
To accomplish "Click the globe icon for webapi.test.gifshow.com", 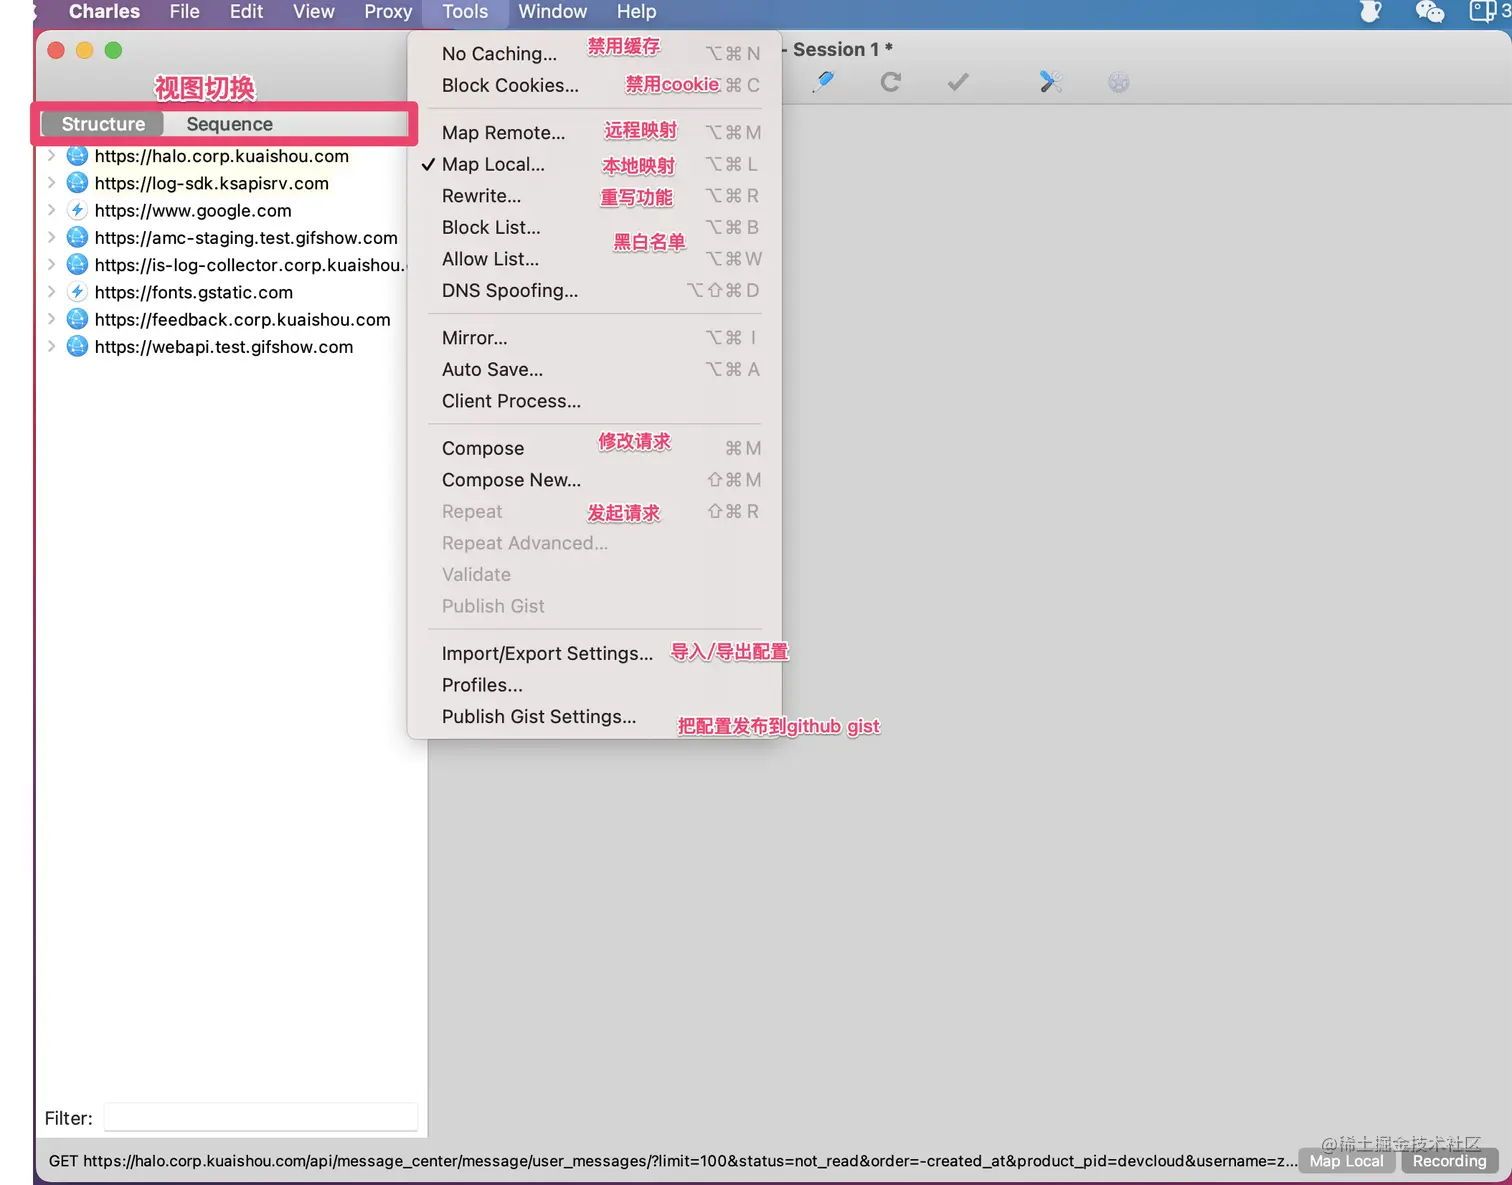I will pos(77,346).
